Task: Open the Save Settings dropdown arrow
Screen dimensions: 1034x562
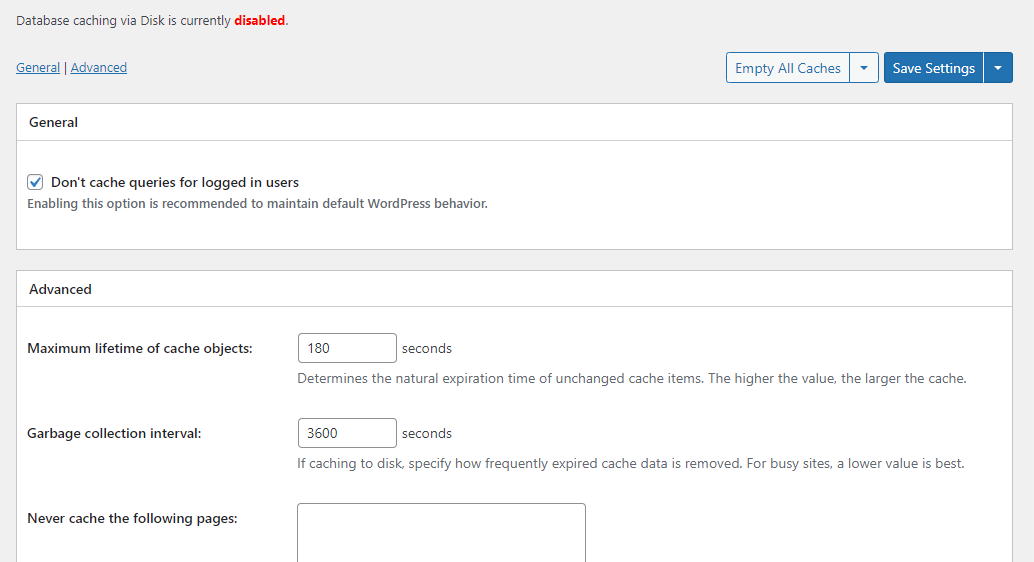Action: [998, 68]
